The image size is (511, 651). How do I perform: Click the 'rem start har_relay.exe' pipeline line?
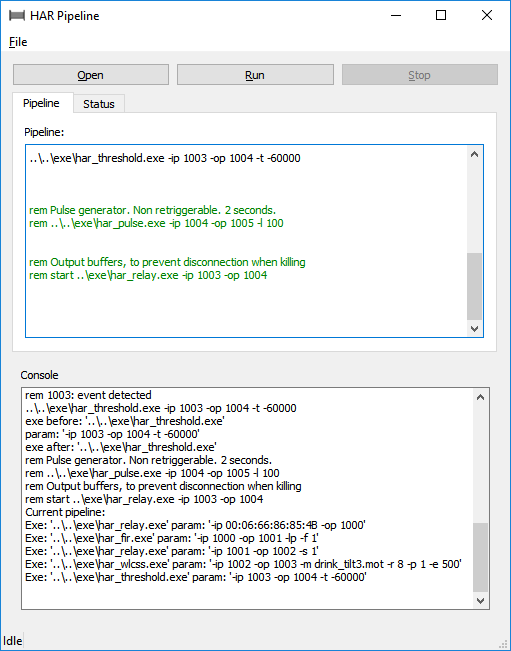point(148,275)
